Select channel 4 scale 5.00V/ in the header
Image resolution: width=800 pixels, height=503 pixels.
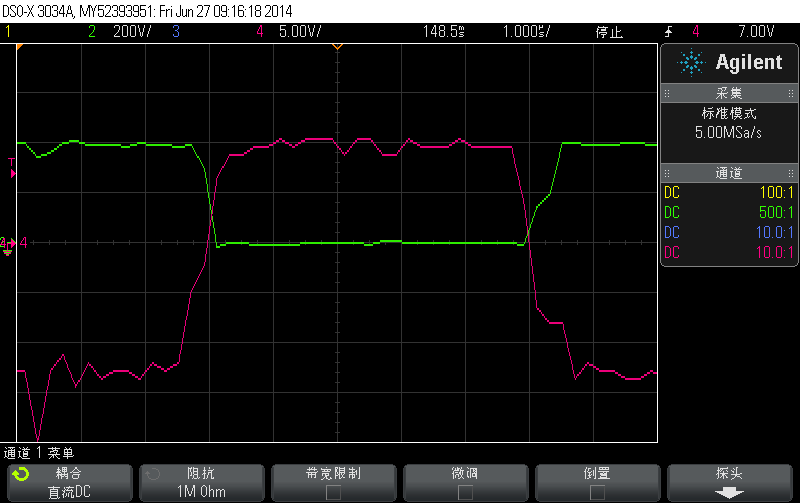(x=300, y=32)
